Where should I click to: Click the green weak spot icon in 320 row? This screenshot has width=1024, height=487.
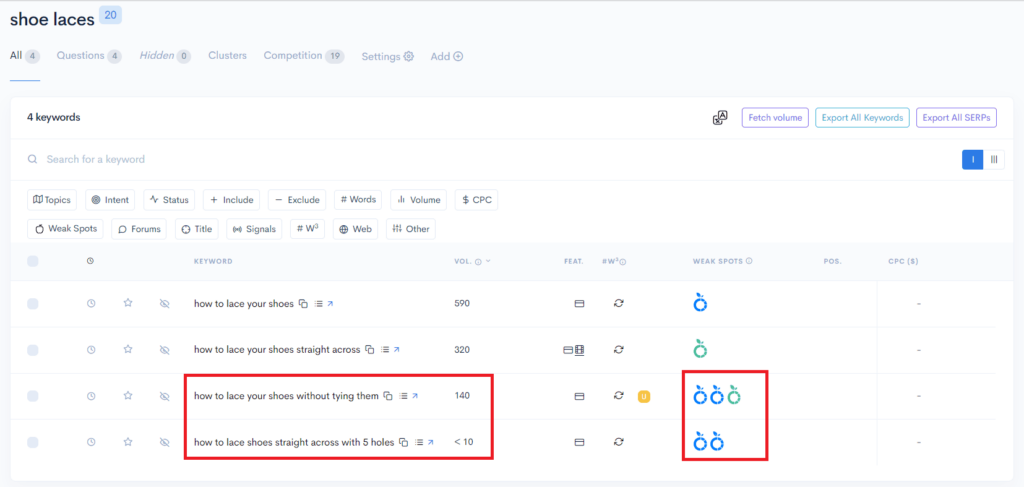coord(700,349)
